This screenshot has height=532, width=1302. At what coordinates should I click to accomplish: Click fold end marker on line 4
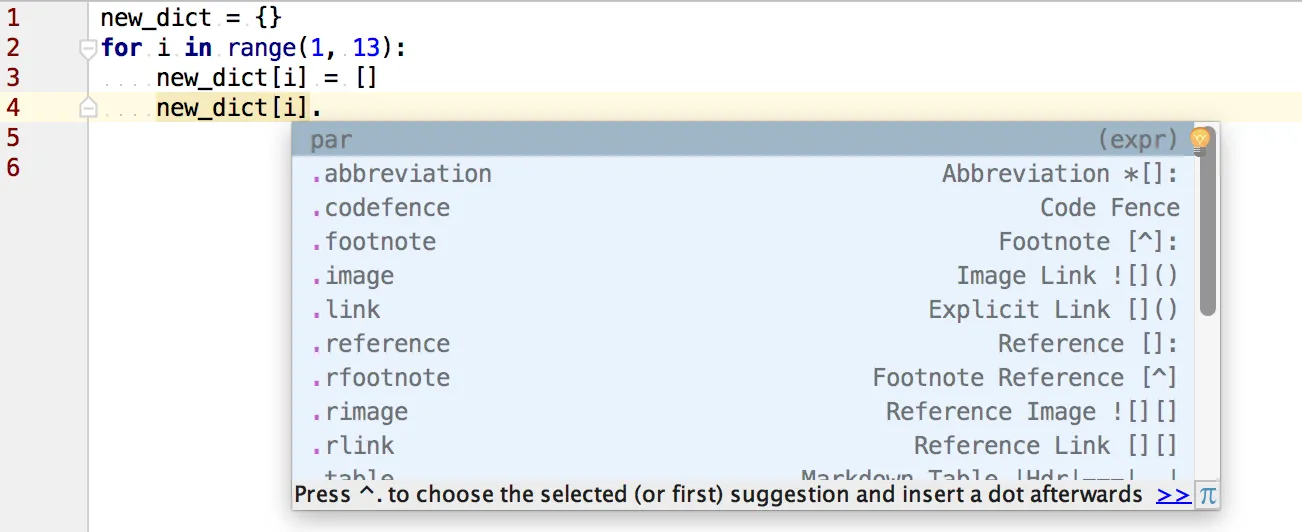click(88, 108)
